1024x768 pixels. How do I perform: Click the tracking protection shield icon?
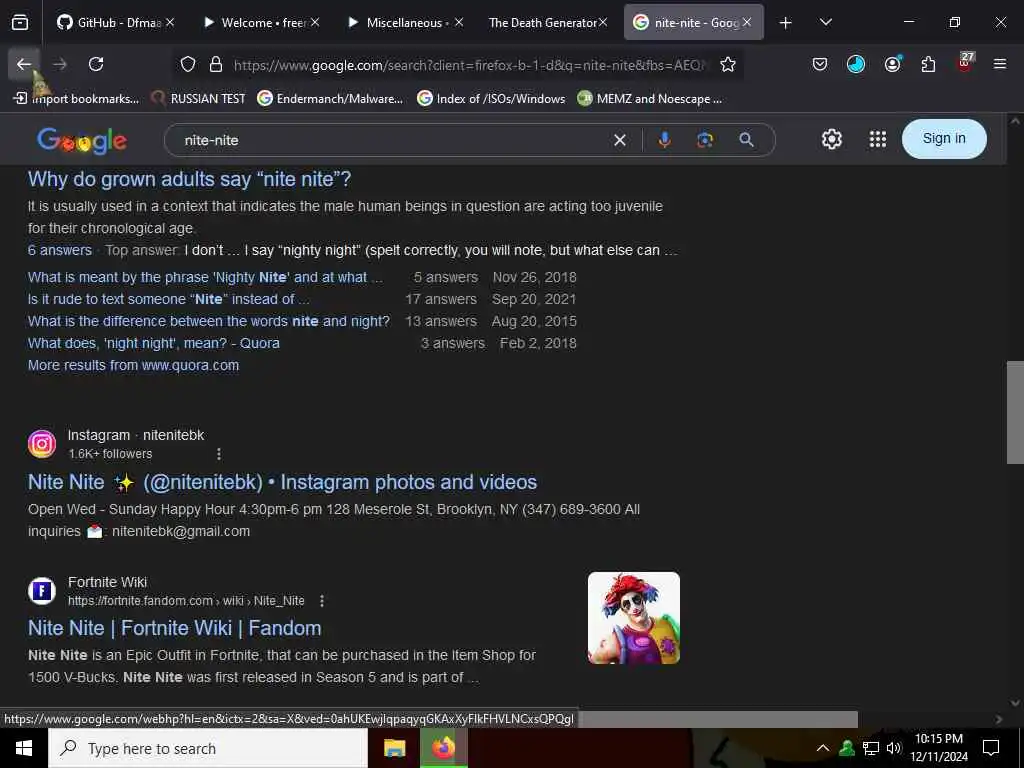(x=188, y=65)
